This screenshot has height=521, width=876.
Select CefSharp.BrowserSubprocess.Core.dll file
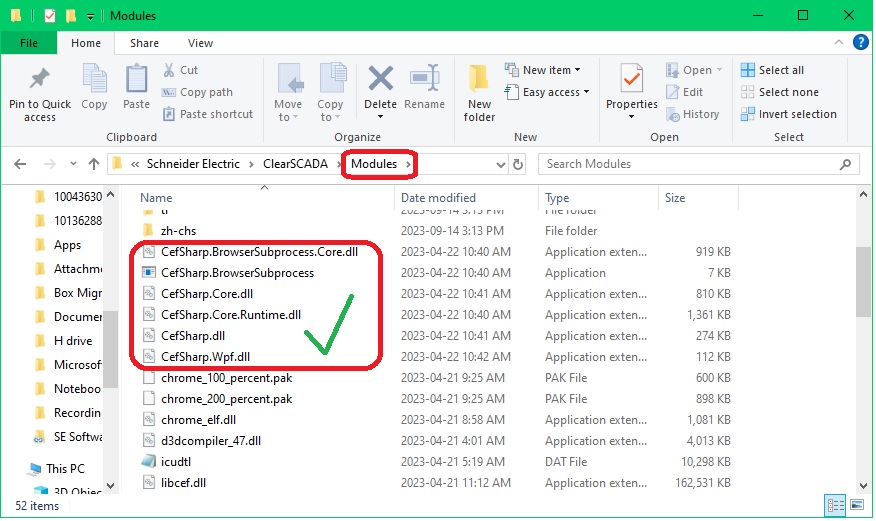(259, 252)
